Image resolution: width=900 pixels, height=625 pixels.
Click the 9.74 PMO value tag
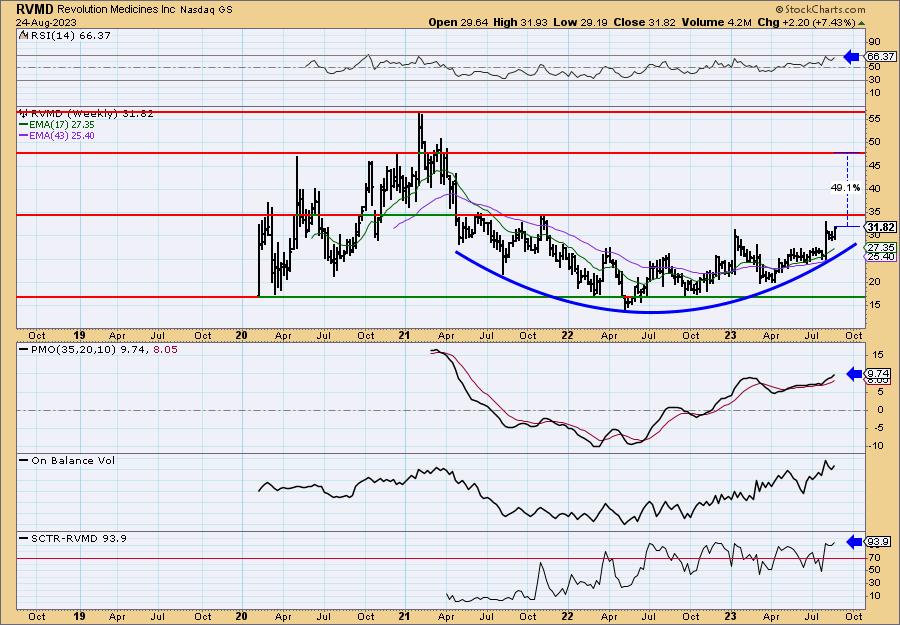coord(880,372)
